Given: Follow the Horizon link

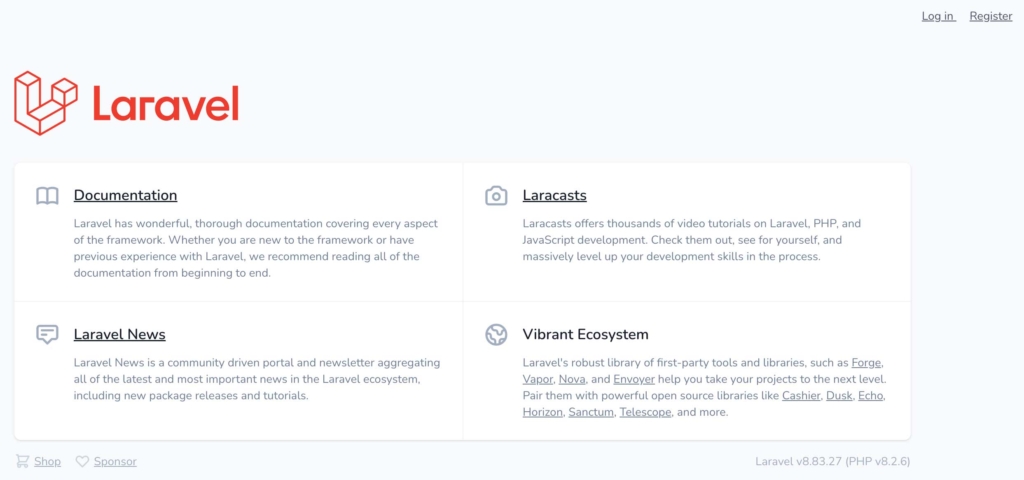Looking at the screenshot, I should [543, 413].
